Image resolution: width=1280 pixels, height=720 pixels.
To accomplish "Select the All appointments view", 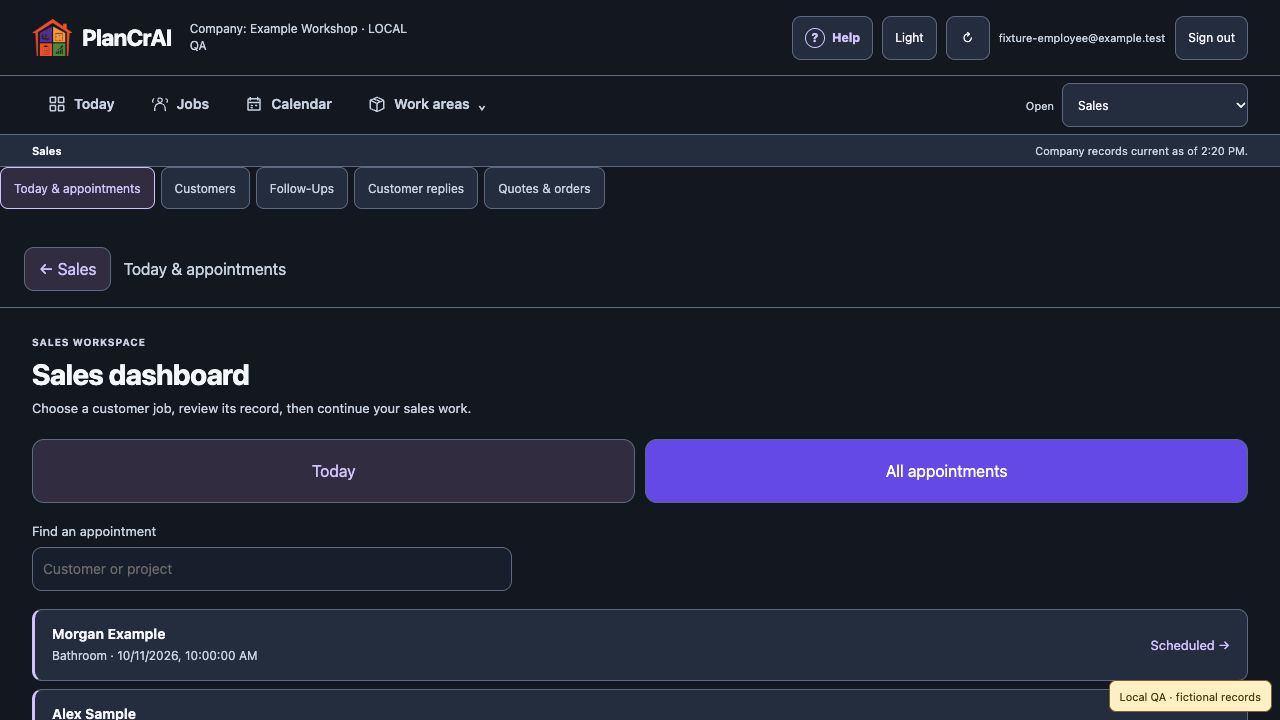I will click(x=946, y=471).
